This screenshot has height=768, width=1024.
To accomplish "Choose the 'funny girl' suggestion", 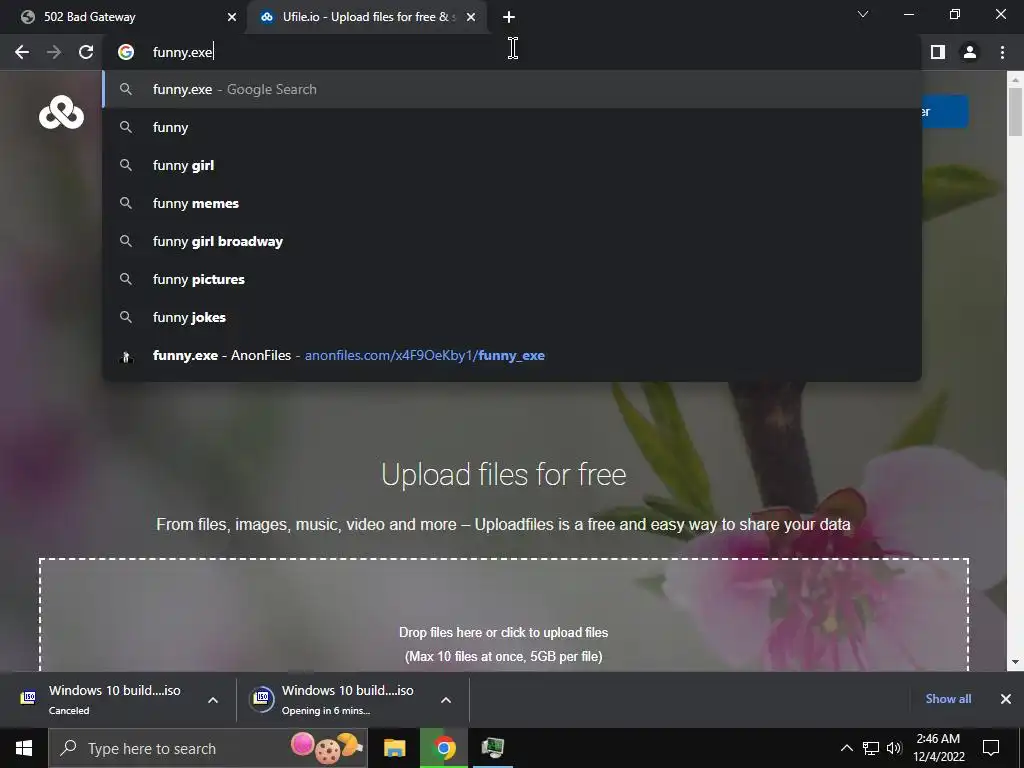I will [513, 165].
